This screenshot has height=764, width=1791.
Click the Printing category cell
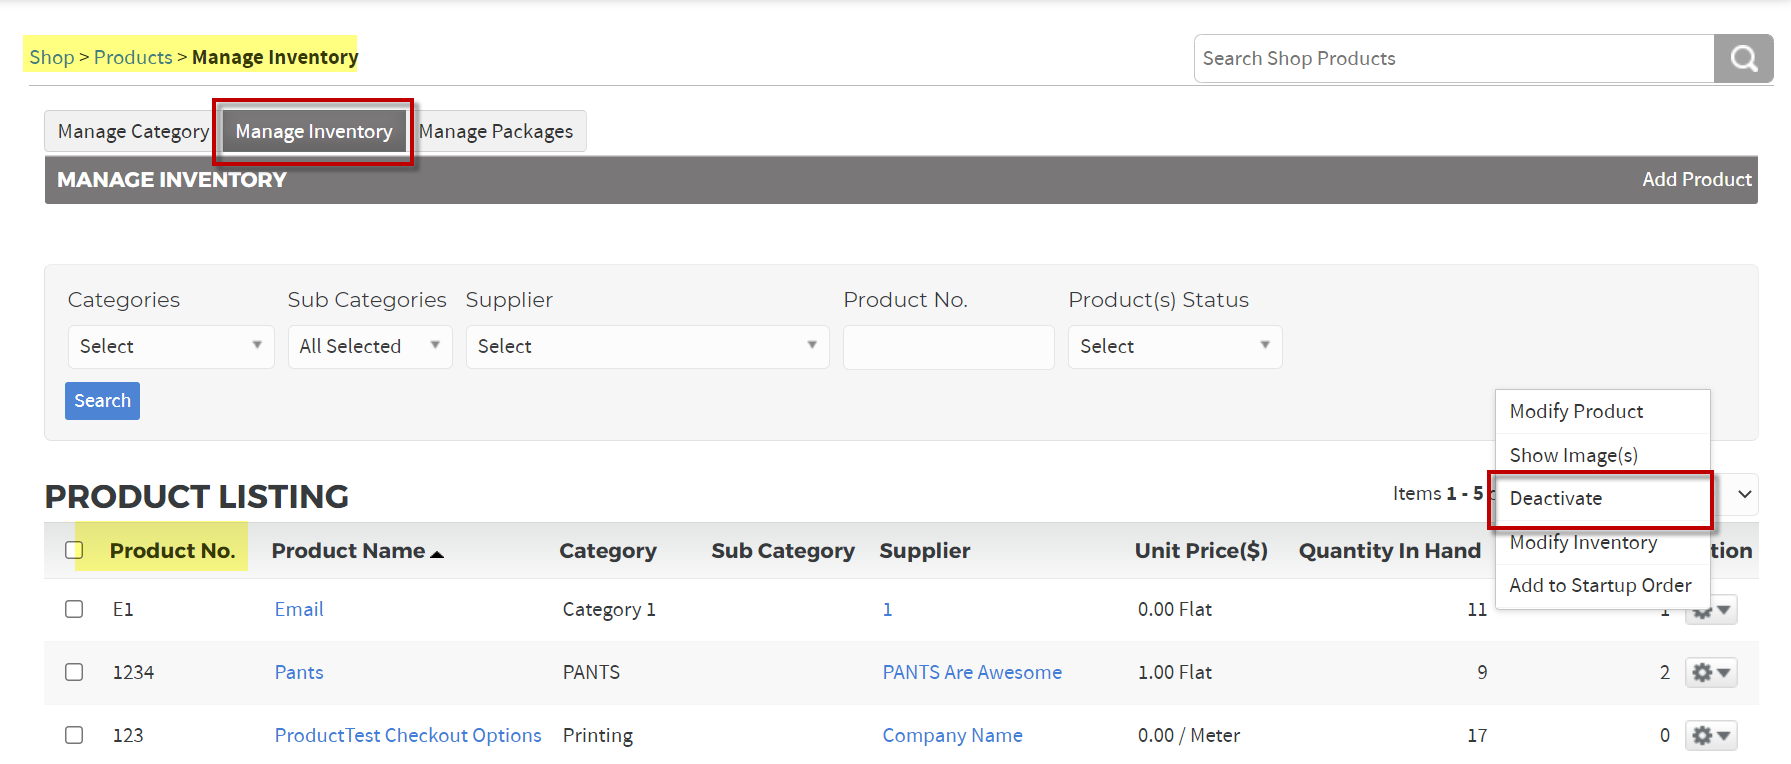coord(598,735)
